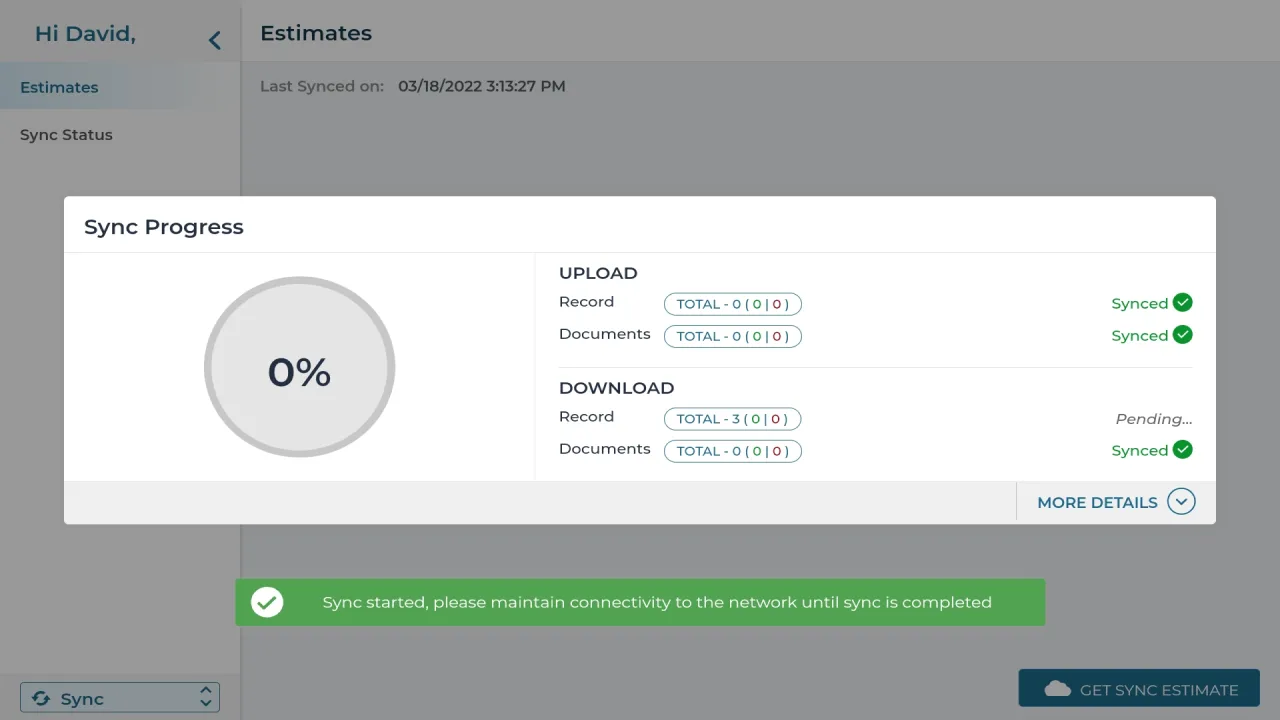Click the Upload Record total badge
This screenshot has width=1280, height=720.
(733, 304)
